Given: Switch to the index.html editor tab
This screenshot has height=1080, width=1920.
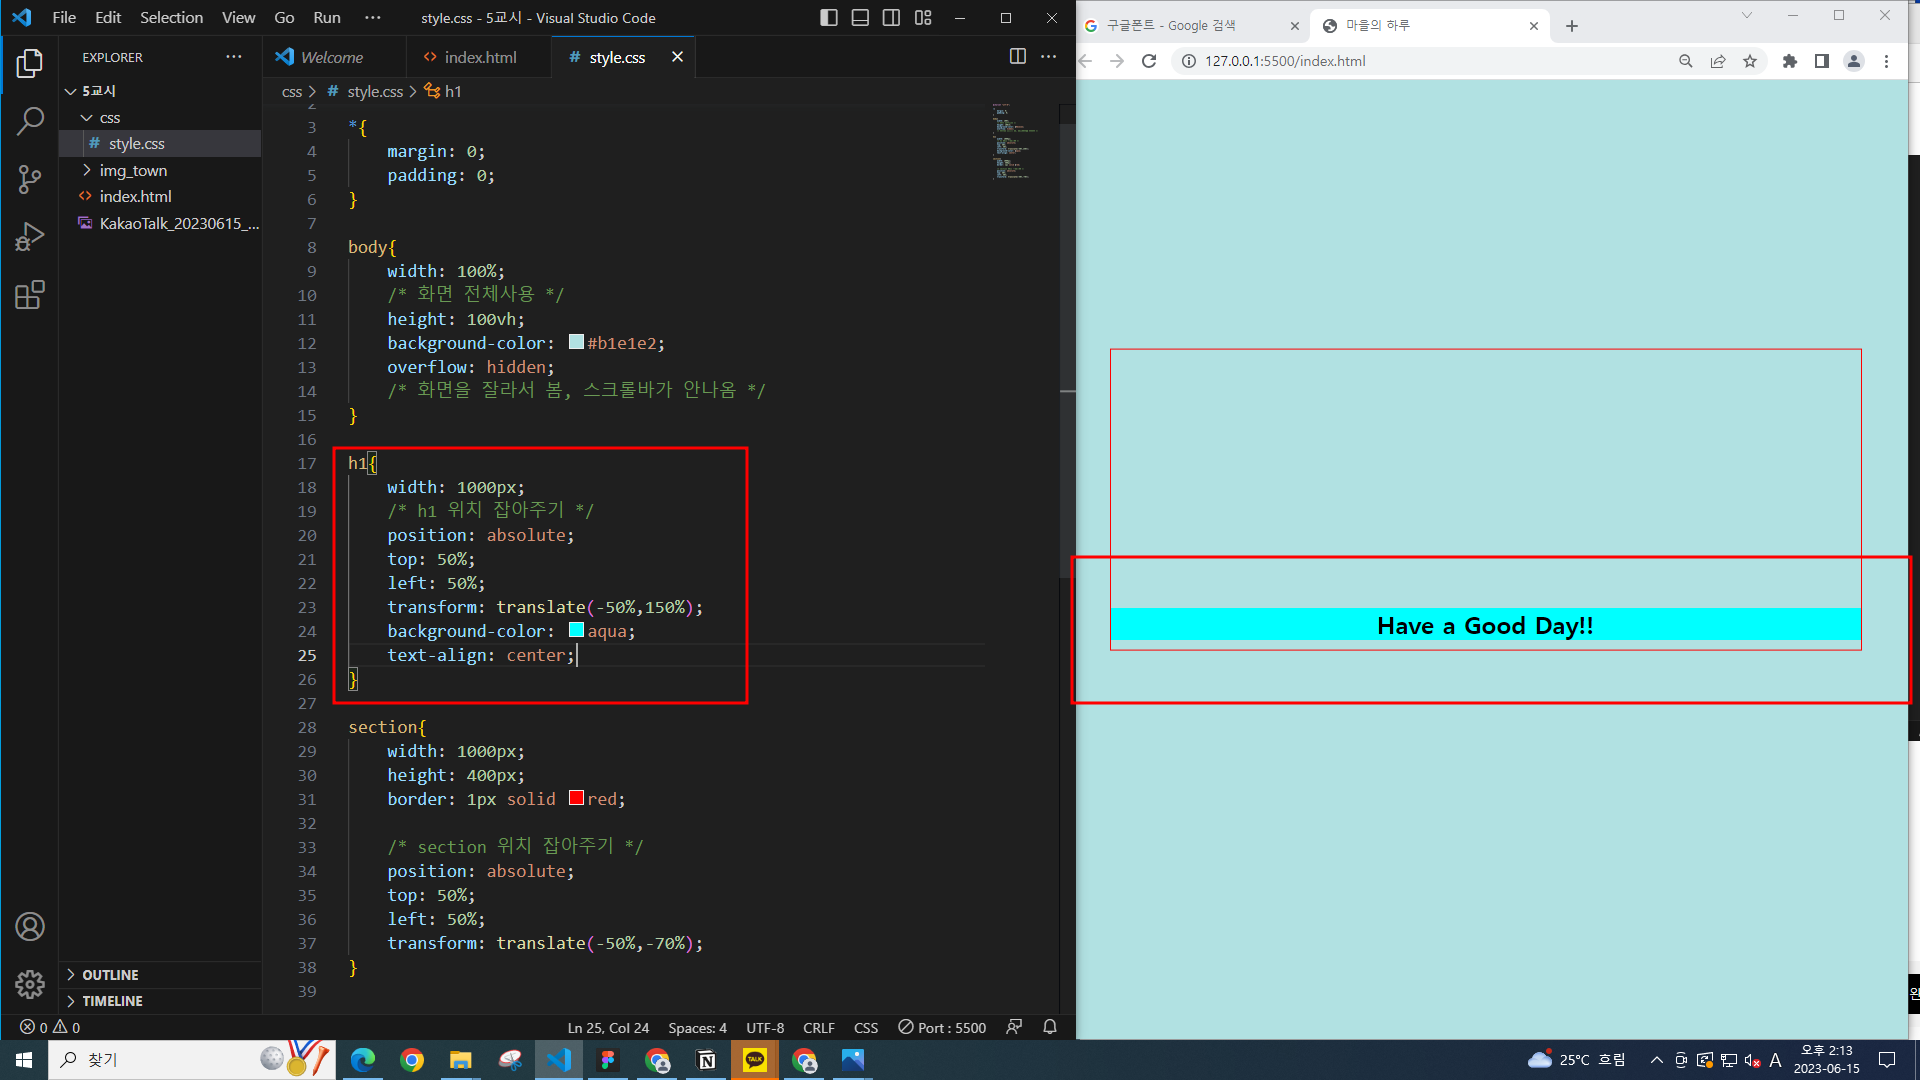Looking at the screenshot, I should (480, 57).
